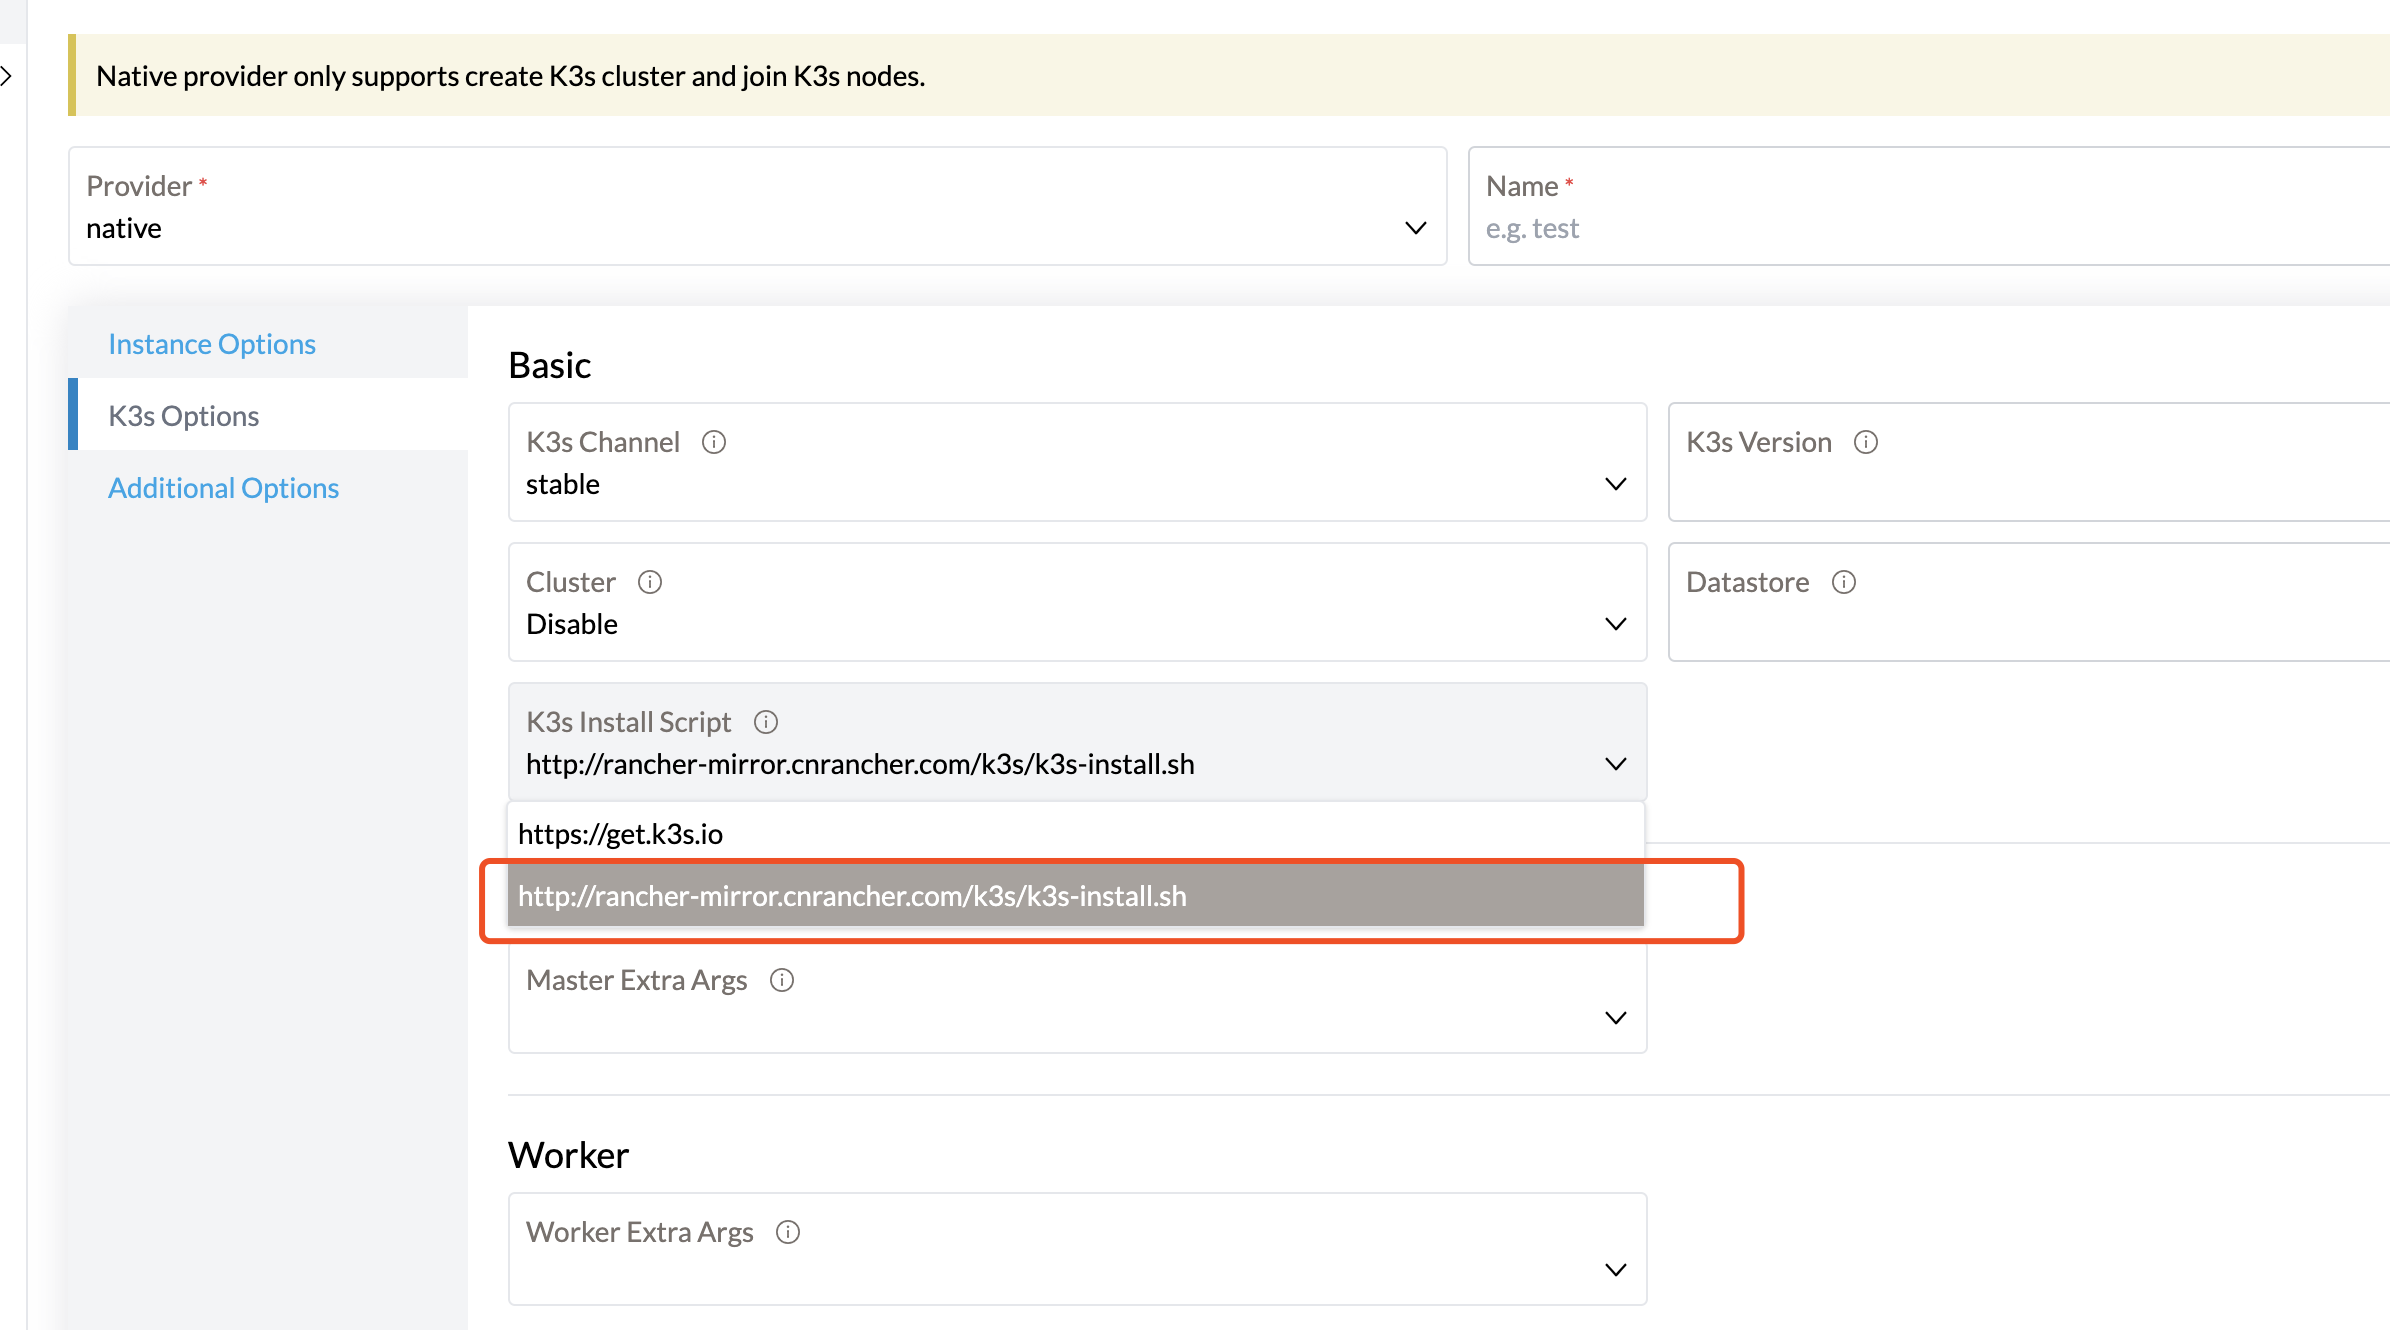Expand the K3s Channel dropdown
2390x1330 pixels.
coord(1616,484)
